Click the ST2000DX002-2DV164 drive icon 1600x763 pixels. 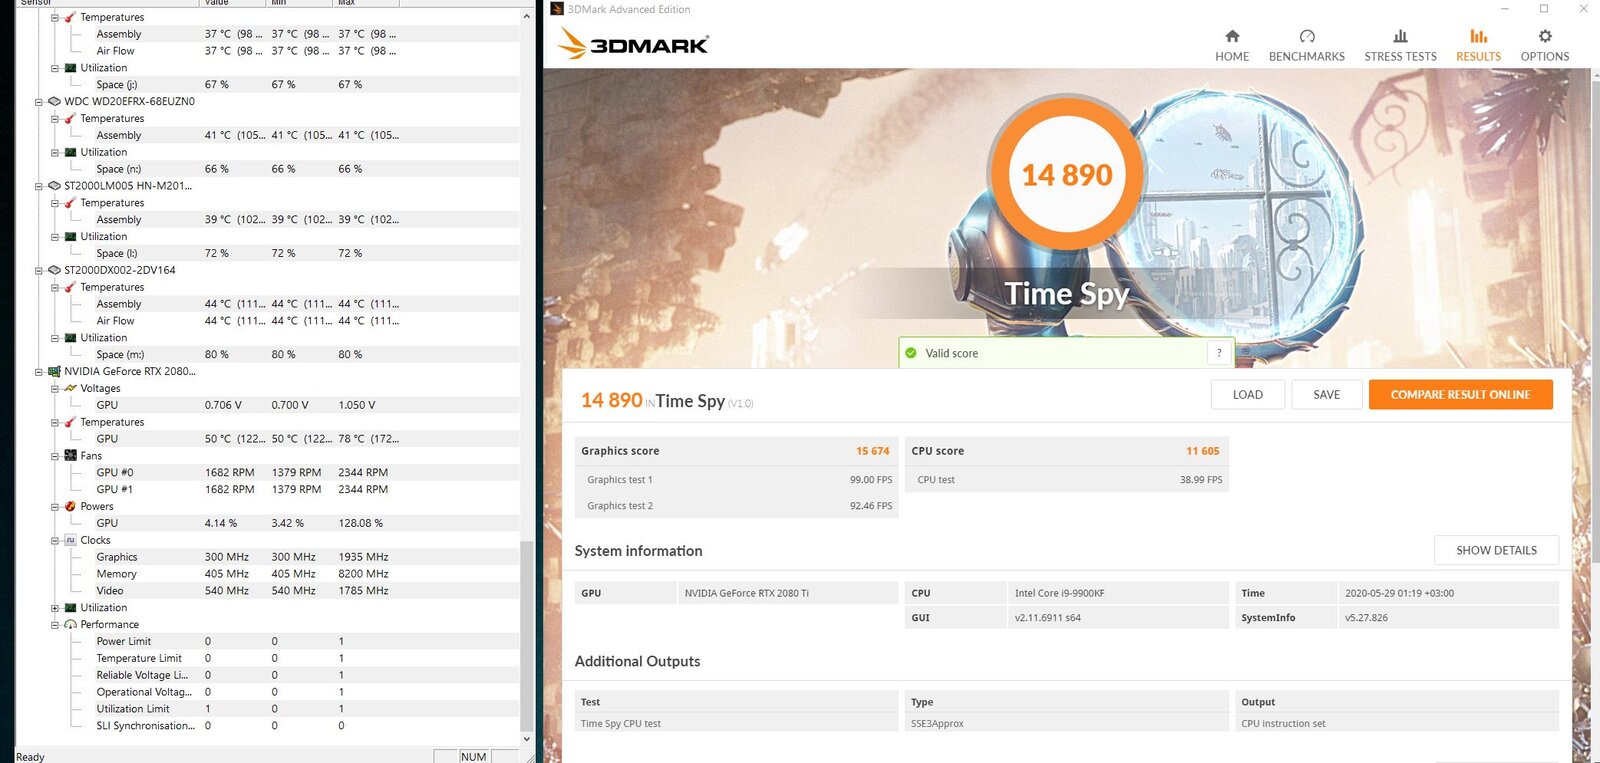pos(54,270)
